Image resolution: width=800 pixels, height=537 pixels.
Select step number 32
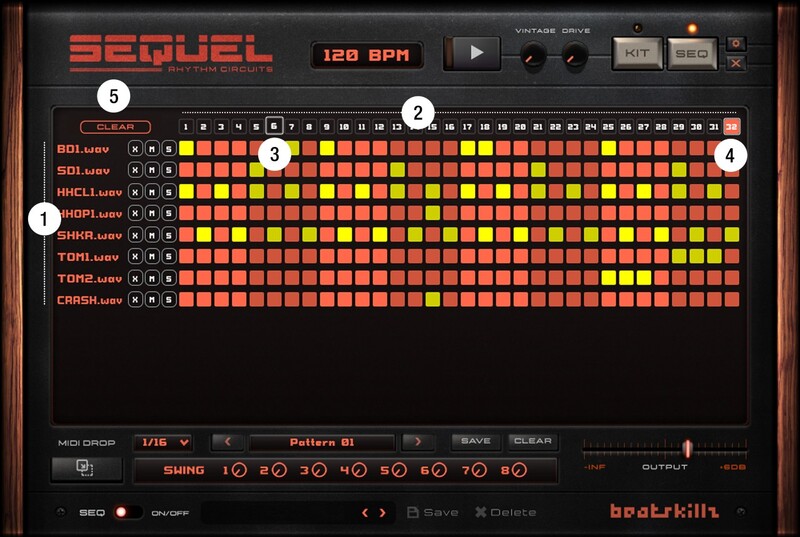(x=732, y=126)
